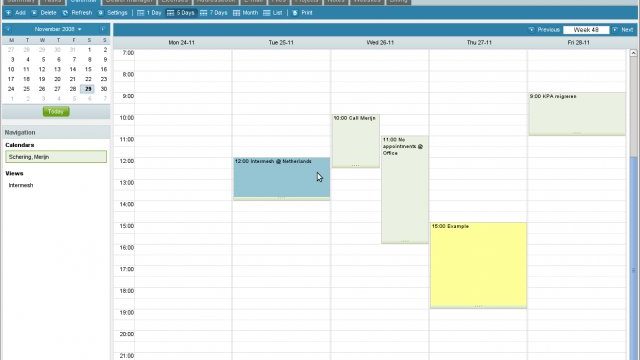The width and height of the screenshot is (640, 360).
Task: Click the 14:00 time label
Action: [127, 204]
